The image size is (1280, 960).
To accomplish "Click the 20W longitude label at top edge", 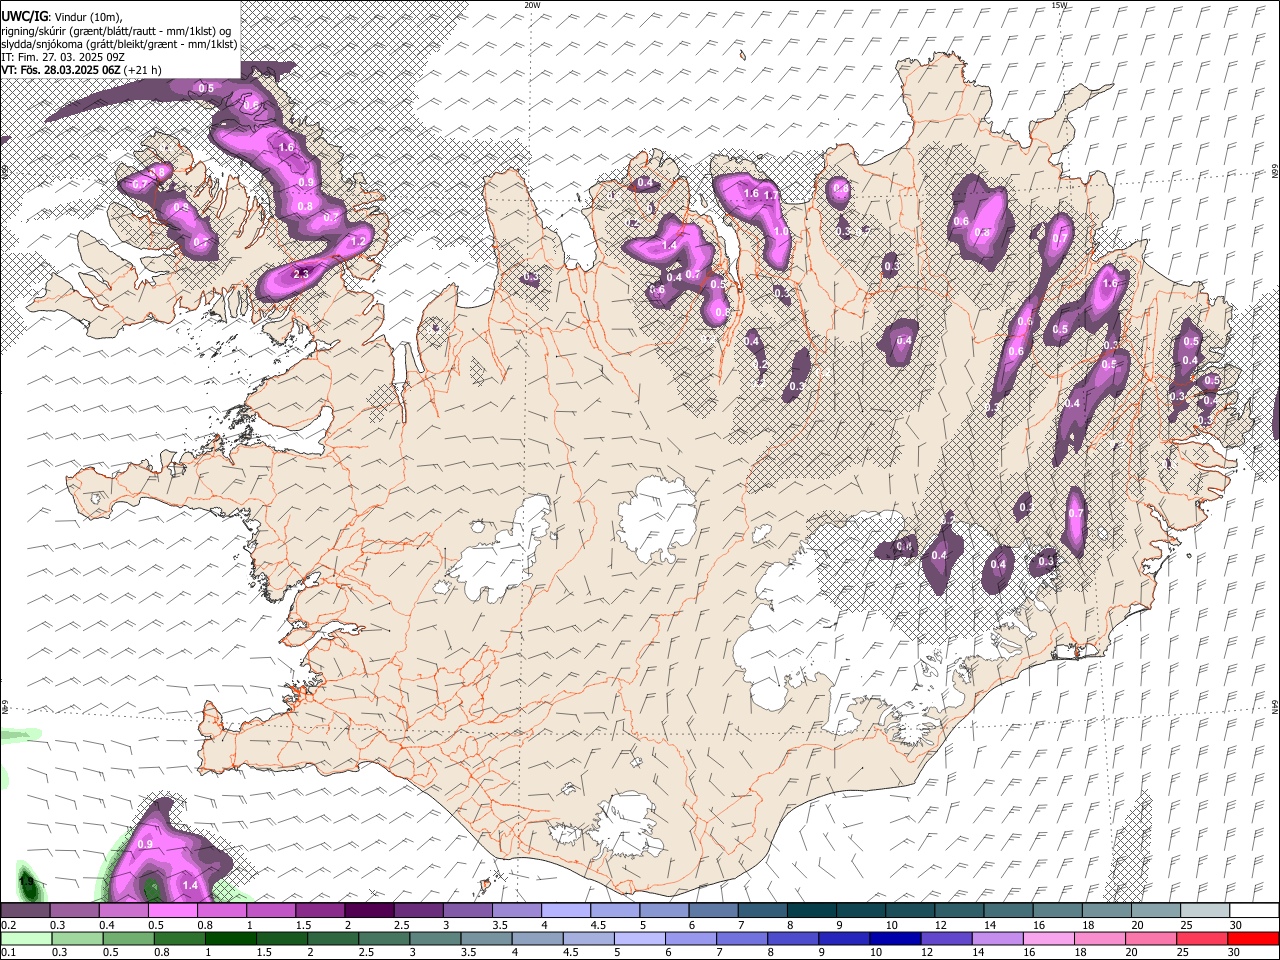I will point(532,5).
